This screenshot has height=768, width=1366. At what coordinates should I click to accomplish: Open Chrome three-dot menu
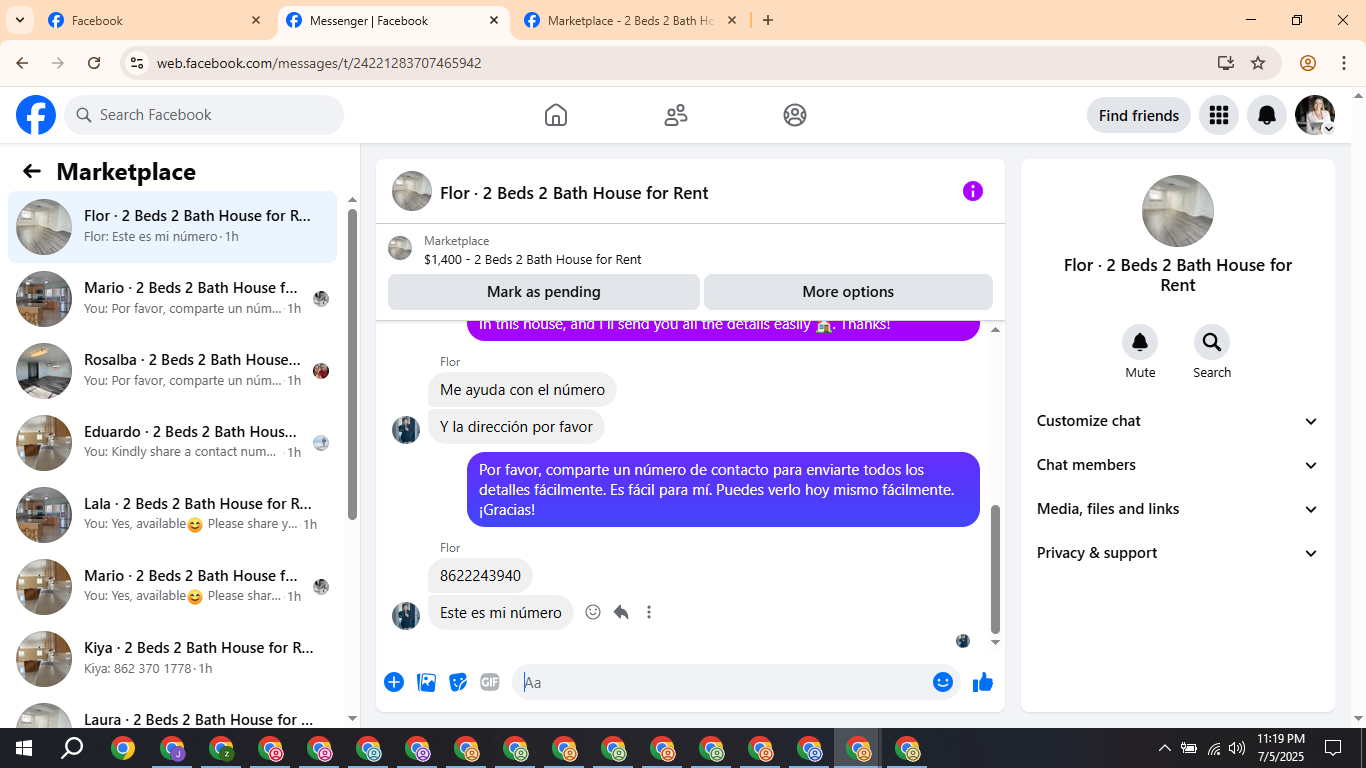pyautogui.click(x=1343, y=63)
